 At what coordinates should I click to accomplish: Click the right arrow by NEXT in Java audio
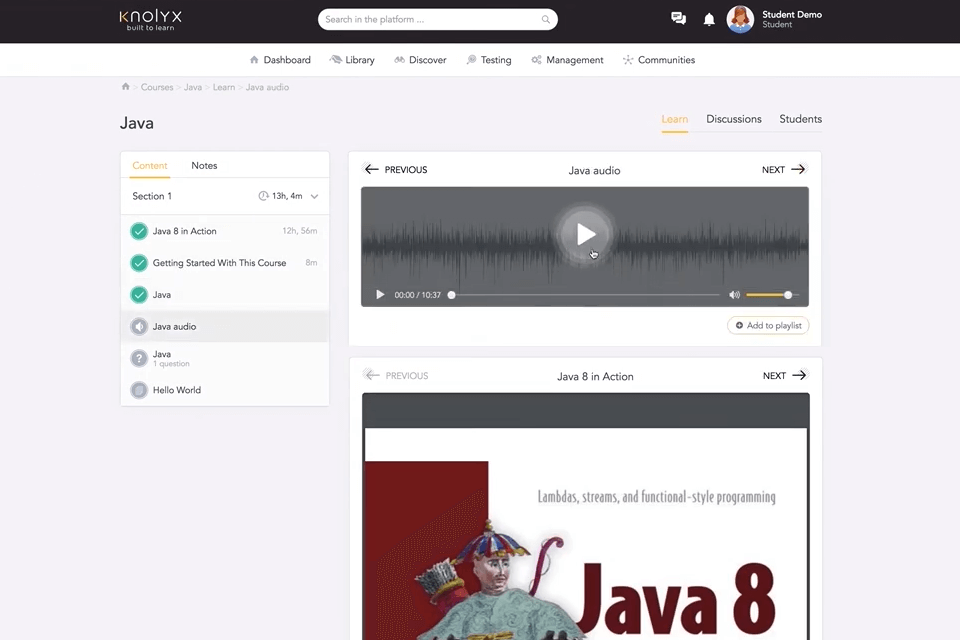pos(798,169)
